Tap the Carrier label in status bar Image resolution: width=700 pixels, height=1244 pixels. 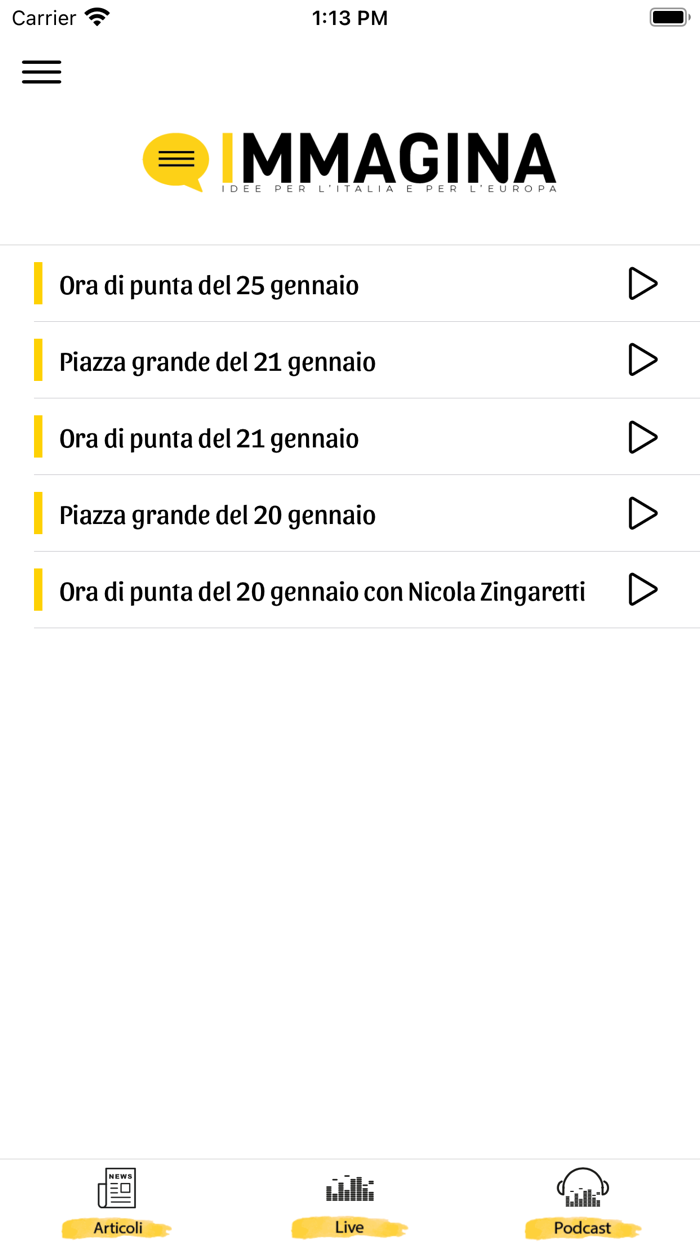(x=42, y=16)
